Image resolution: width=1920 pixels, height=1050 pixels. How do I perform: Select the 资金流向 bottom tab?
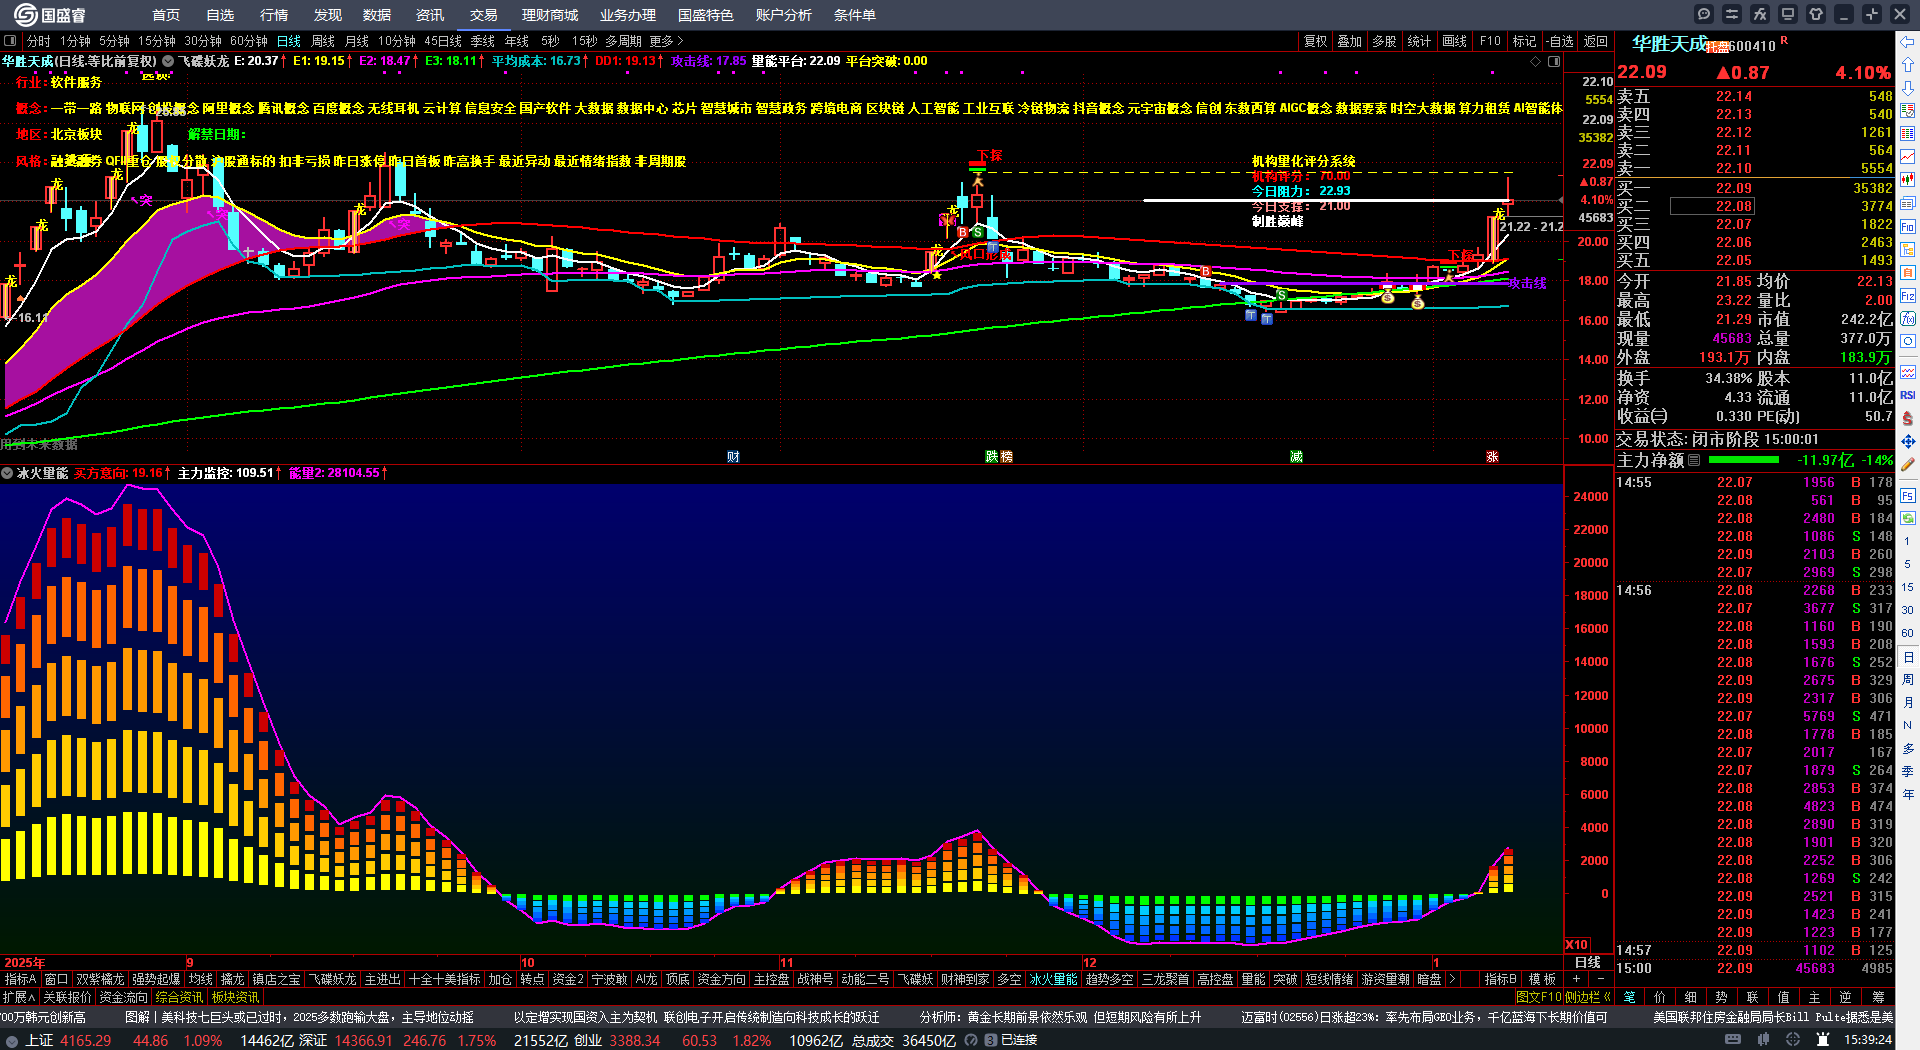click(x=124, y=997)
